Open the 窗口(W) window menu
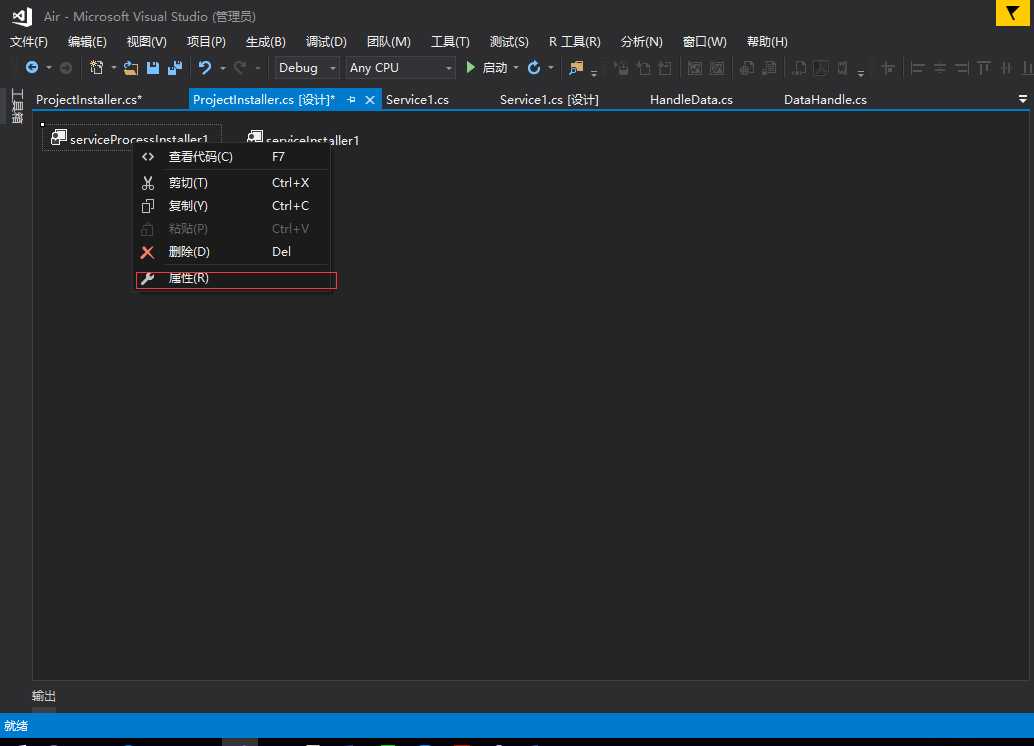Image resolution: width=1034 pixels, height=746 pixels. pyautogui.click(x=704, y=42)
